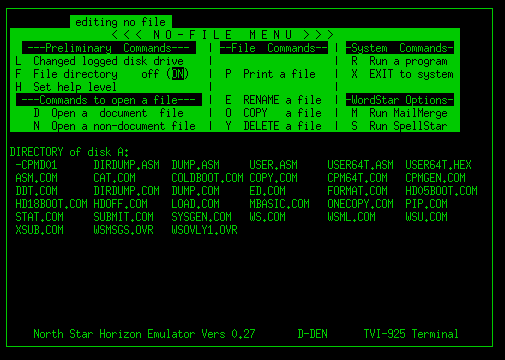The image size is (505, 360).
Task: Click 'F File directory' command line
Action: point(102,74)
